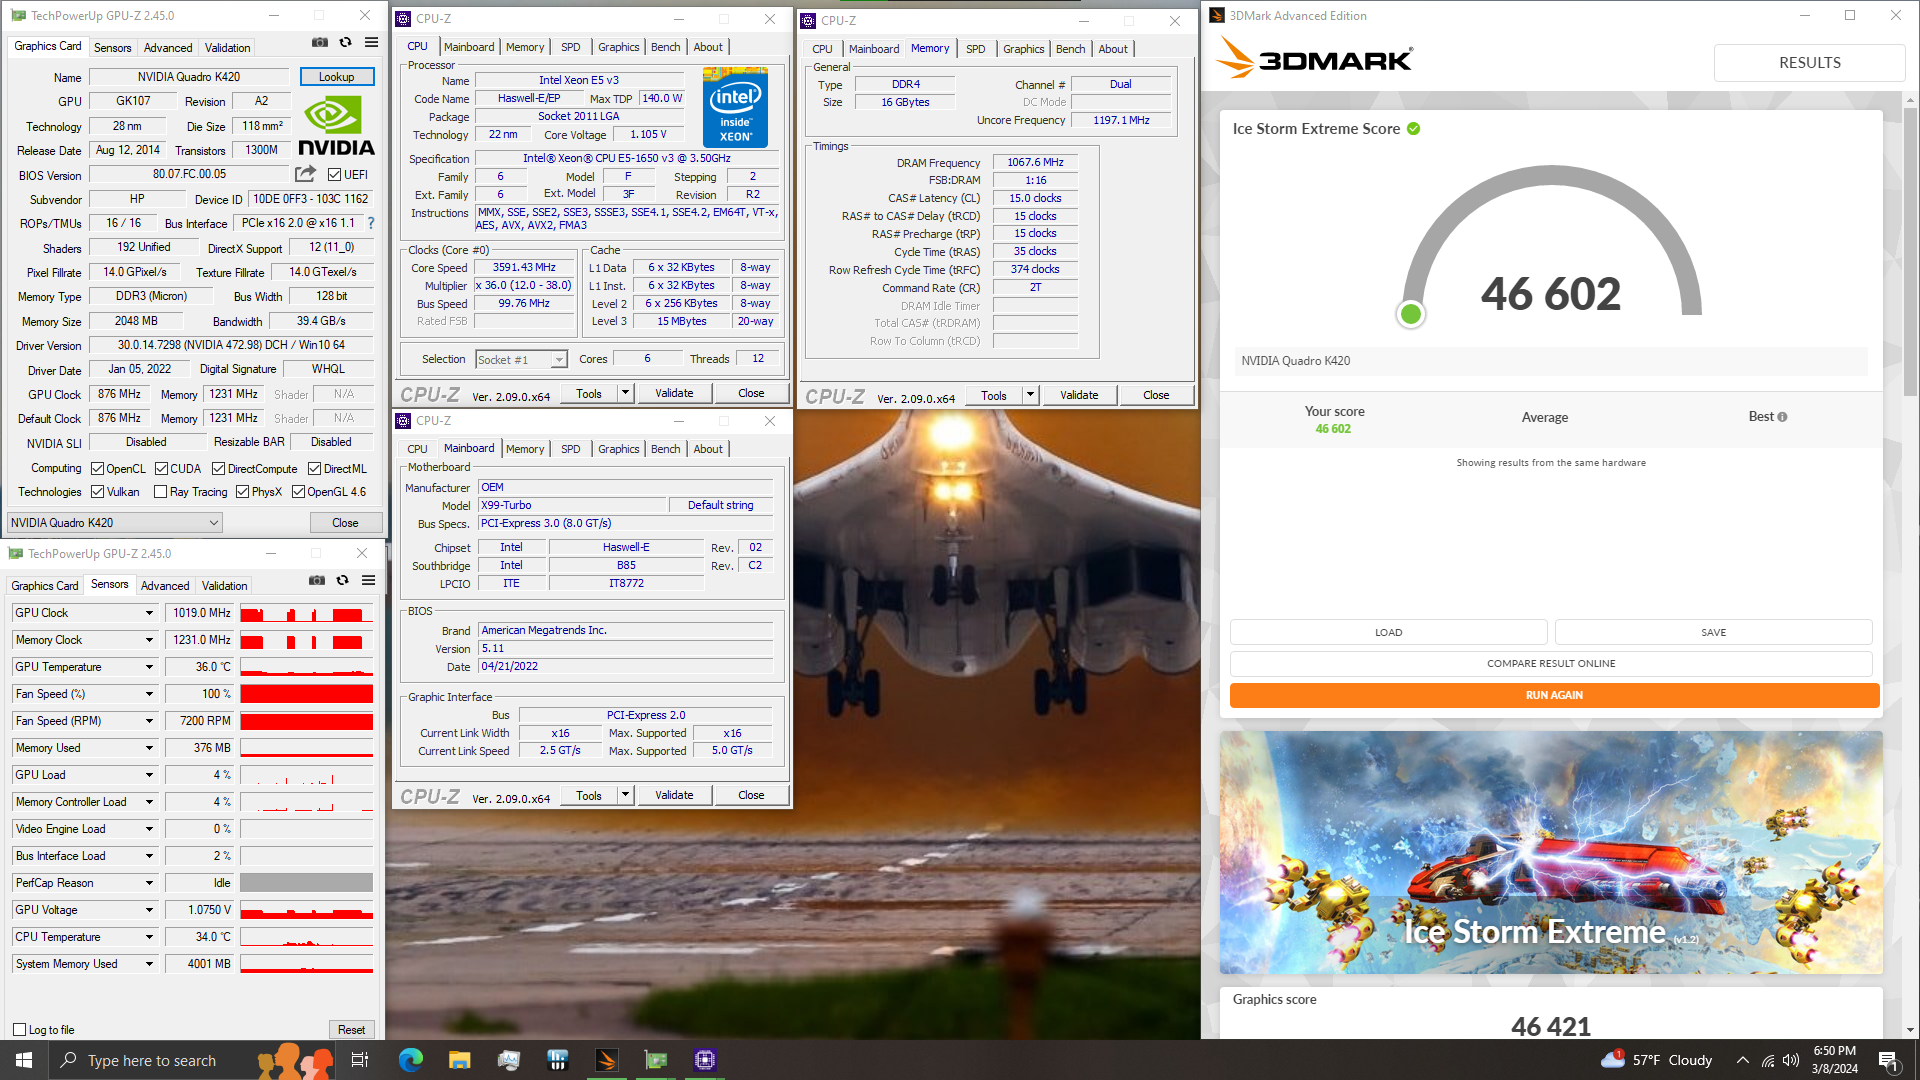Open the hamburger menu in GPU-Z Sensors window
The width and height of the screenshot is (1920, 1080).
pos(368,580)
